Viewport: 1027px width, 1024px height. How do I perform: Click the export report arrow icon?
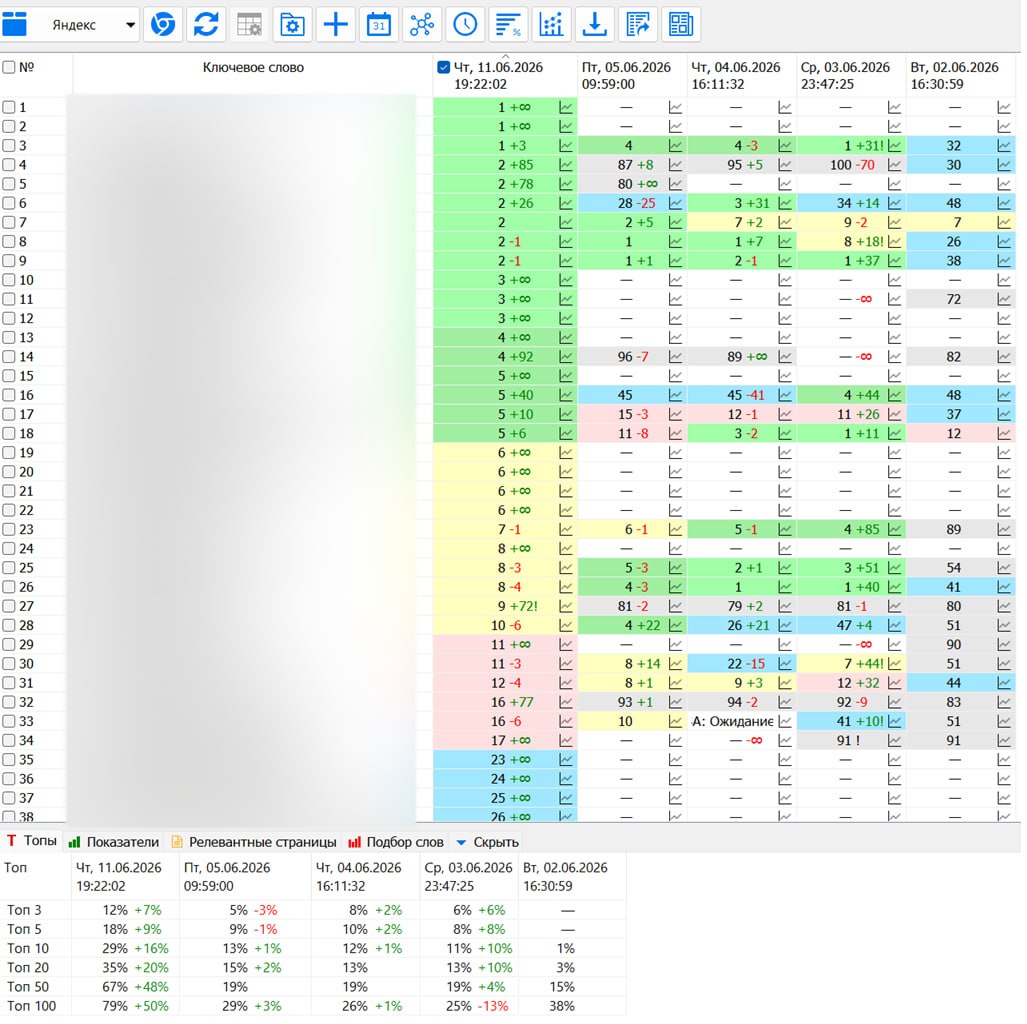(638, 24)
